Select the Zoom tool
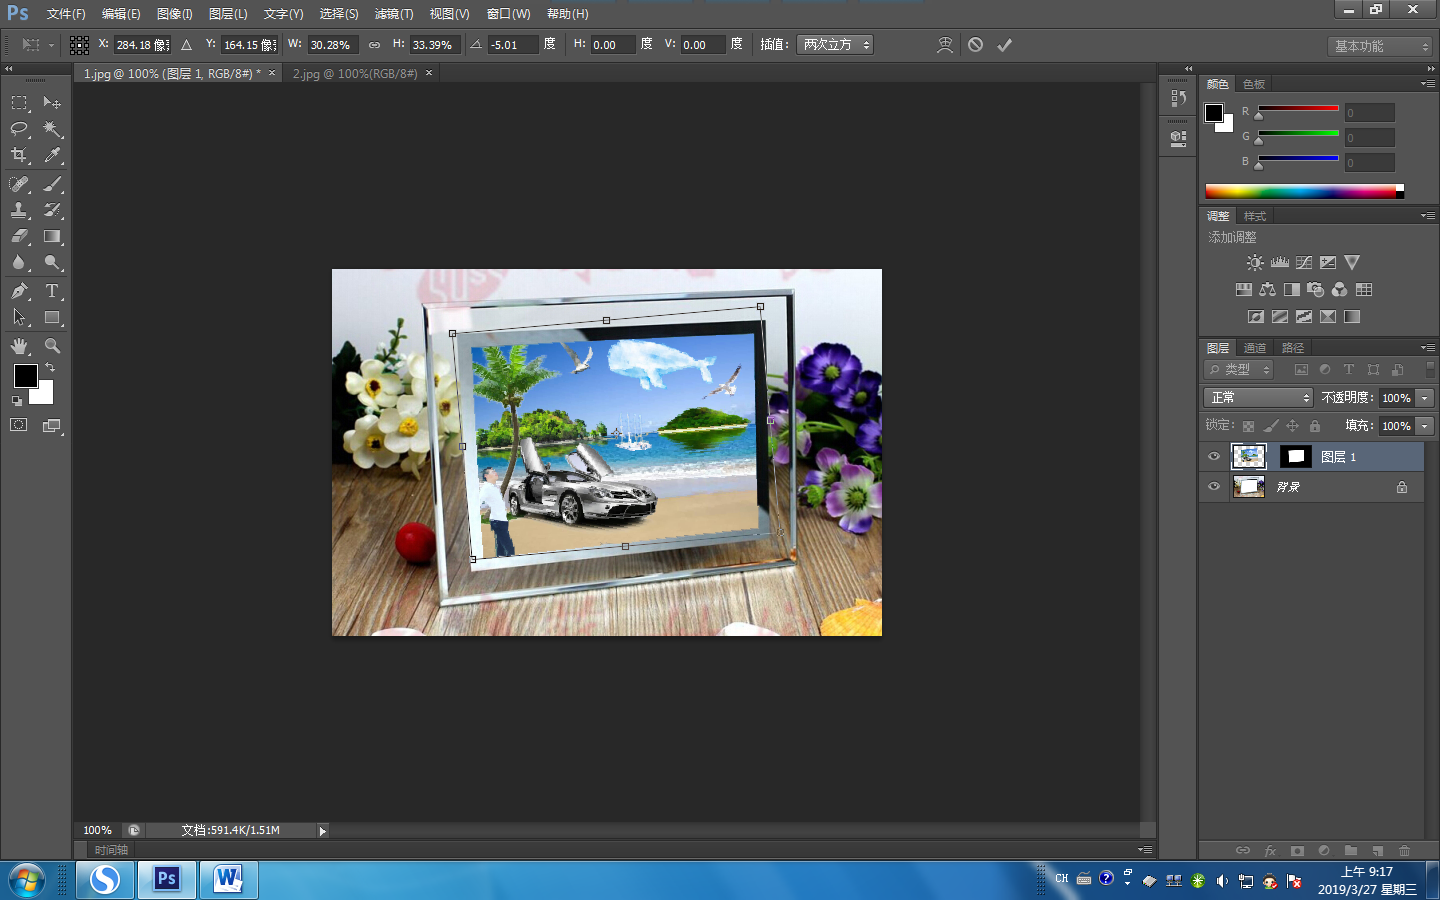1440x900 pixels. (x=52, y=346)
